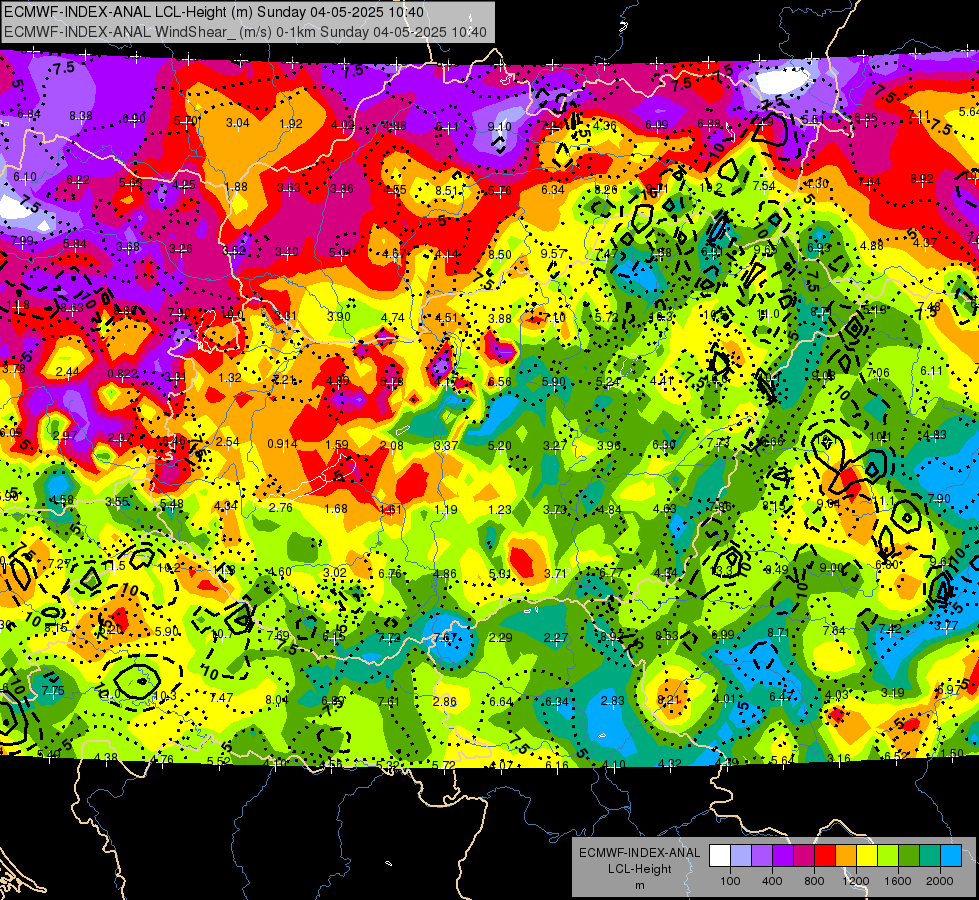This screenshot has width=979, height=900.
Task: Select the white legend swatch
Action: tap(719, 856)
